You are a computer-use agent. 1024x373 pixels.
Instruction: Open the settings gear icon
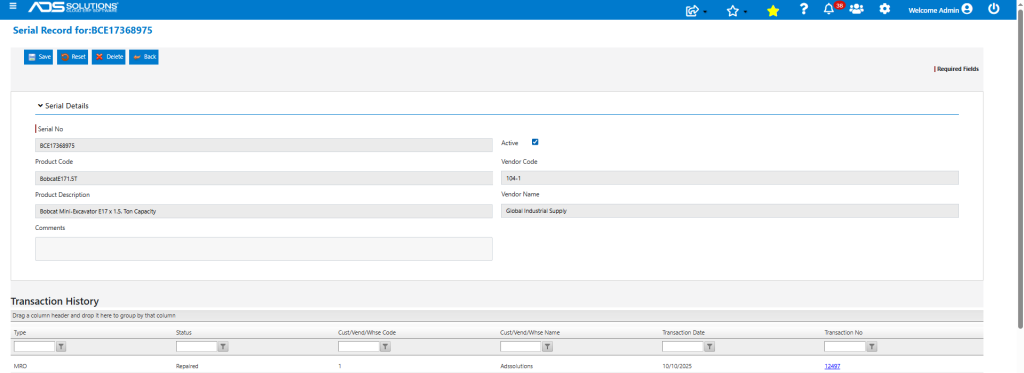tap(884, 9)
